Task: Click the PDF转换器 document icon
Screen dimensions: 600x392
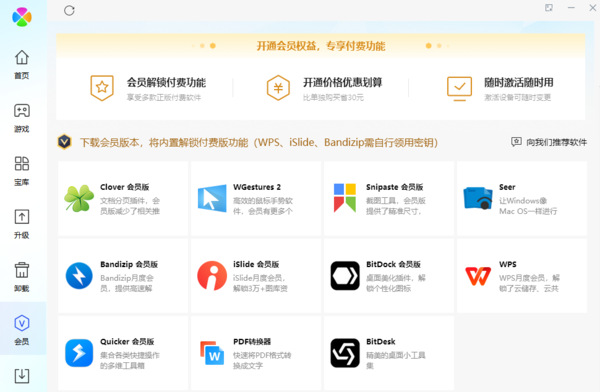Action: click(212, 353)
